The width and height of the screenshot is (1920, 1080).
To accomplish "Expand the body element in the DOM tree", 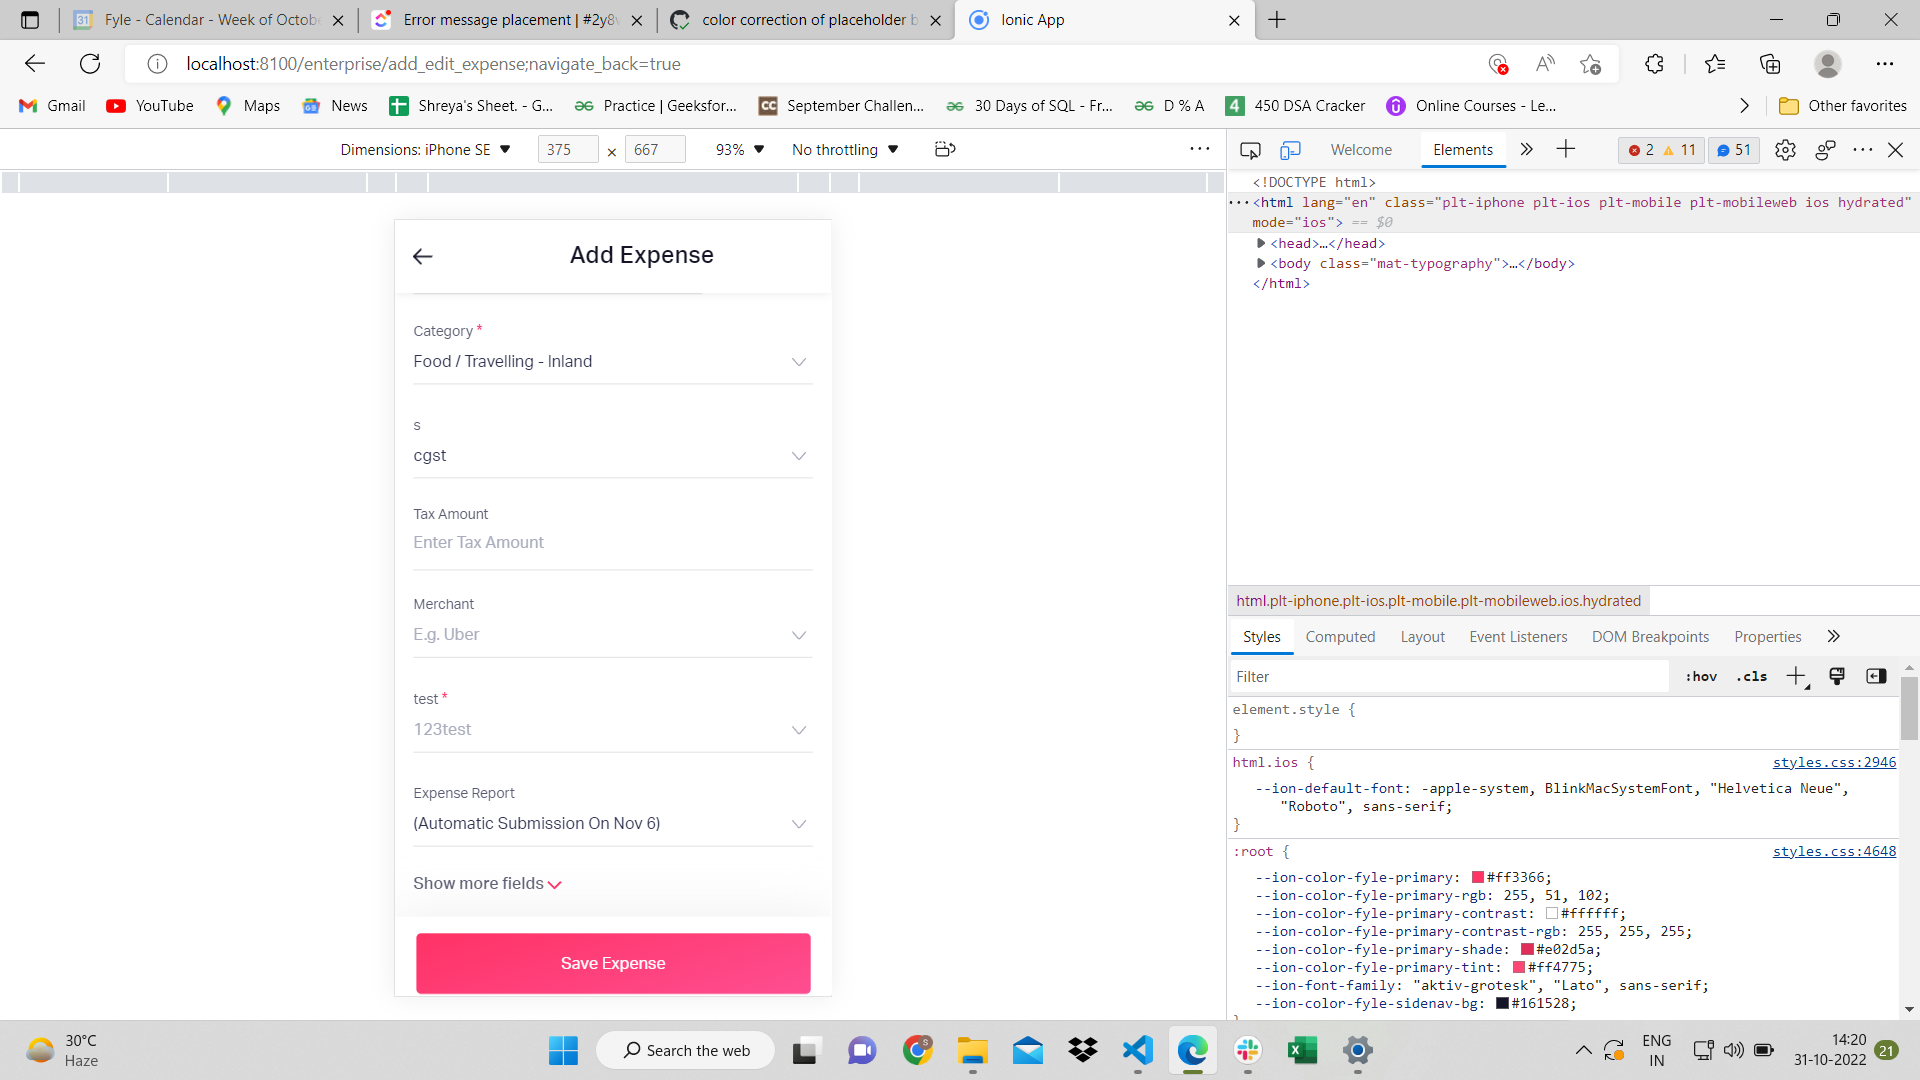I will 1261,263.
